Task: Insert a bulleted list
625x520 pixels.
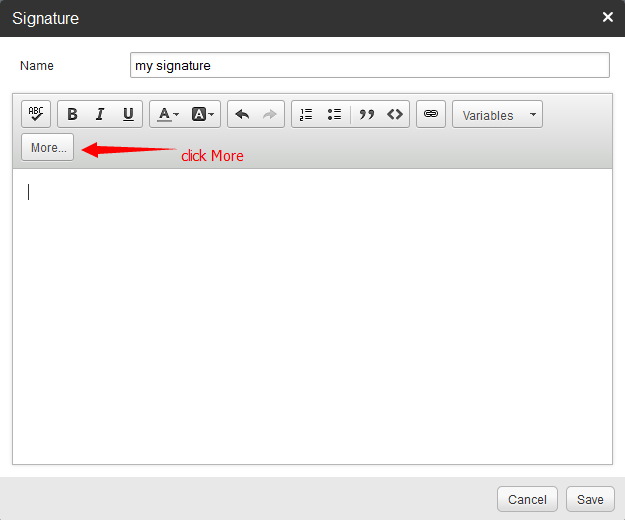Action: click(x=334, y=114)
